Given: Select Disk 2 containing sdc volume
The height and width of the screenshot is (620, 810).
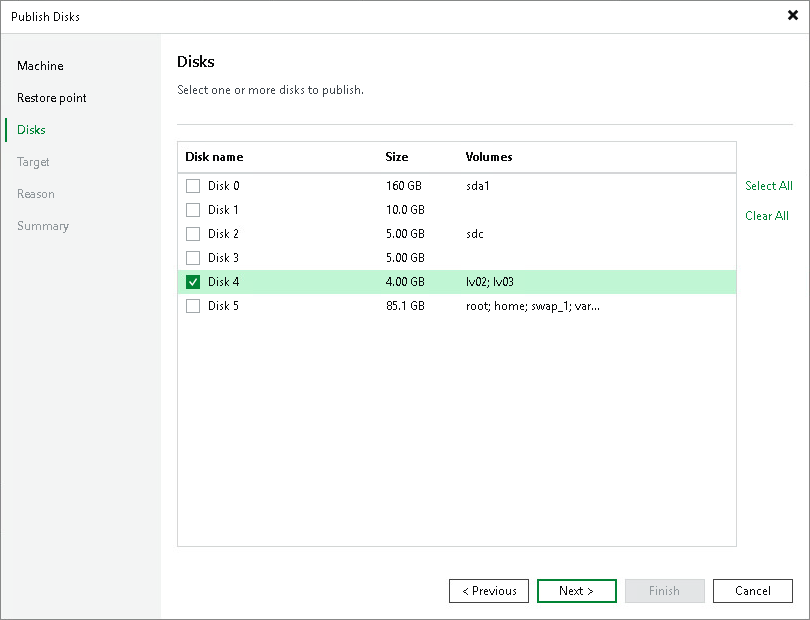Looking at the screenshot, I should [x=193, y=233].
